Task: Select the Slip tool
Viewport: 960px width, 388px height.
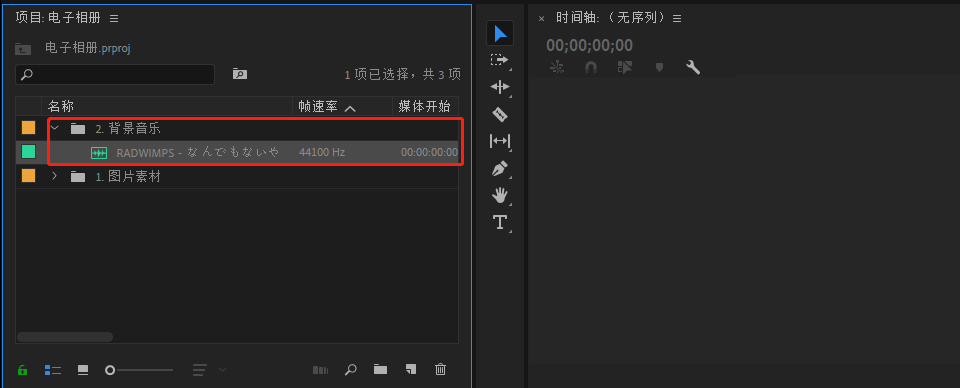Action: click(500, 141)
